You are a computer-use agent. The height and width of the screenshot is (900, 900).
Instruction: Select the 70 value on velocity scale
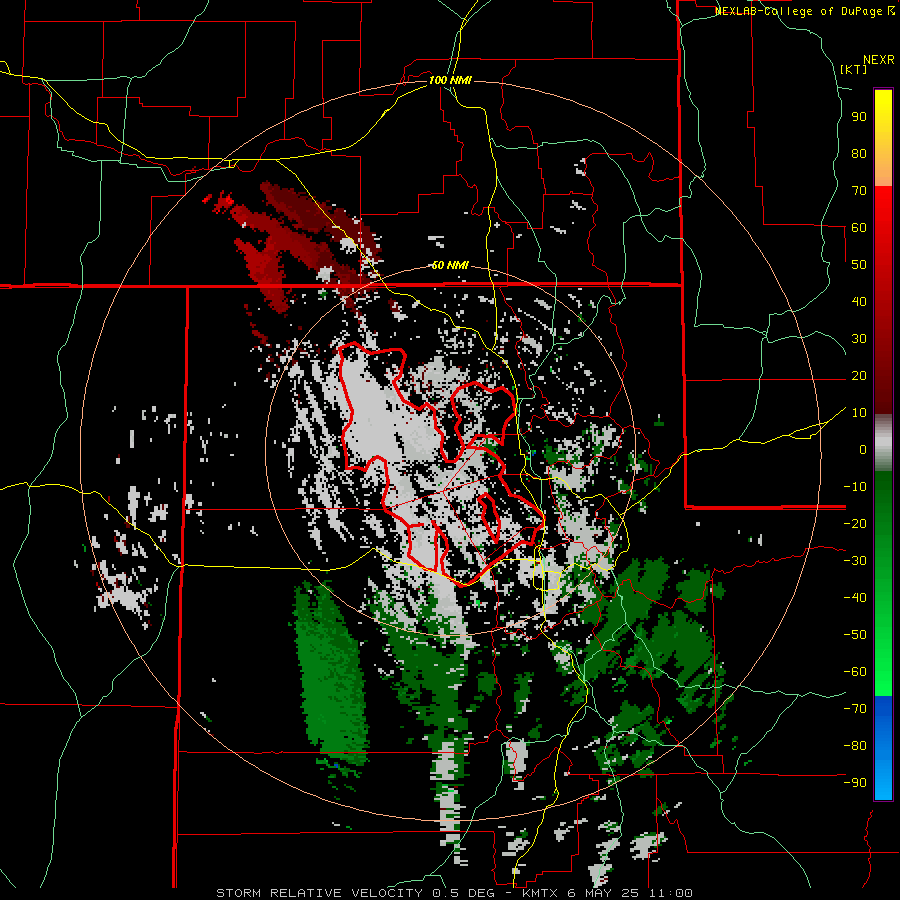(859, 191)
